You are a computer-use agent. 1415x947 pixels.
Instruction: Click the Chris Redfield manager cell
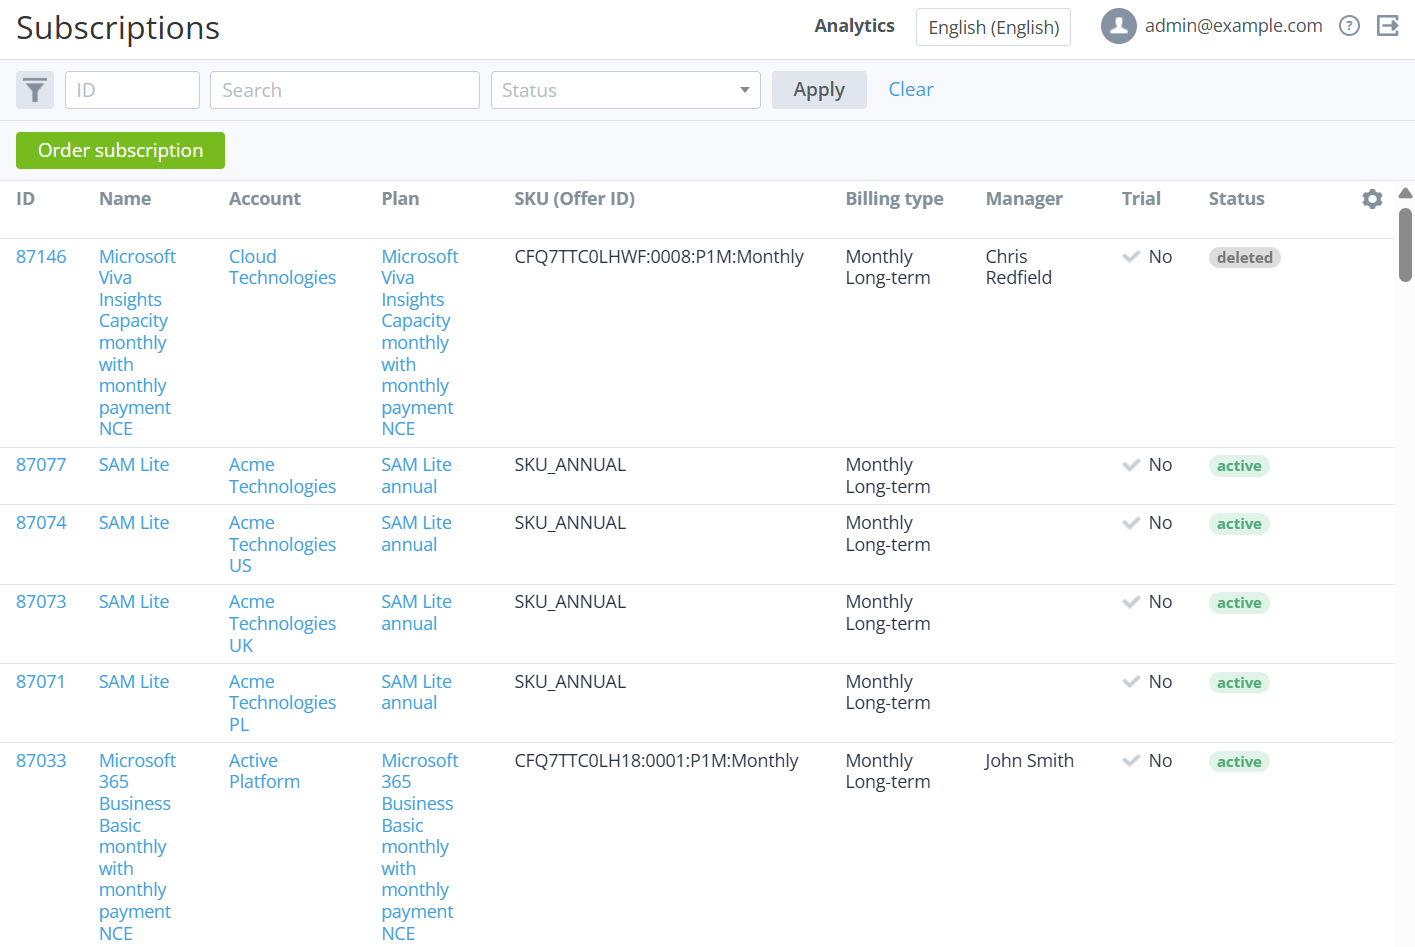pyautogui.click(x=1018, y=267)
